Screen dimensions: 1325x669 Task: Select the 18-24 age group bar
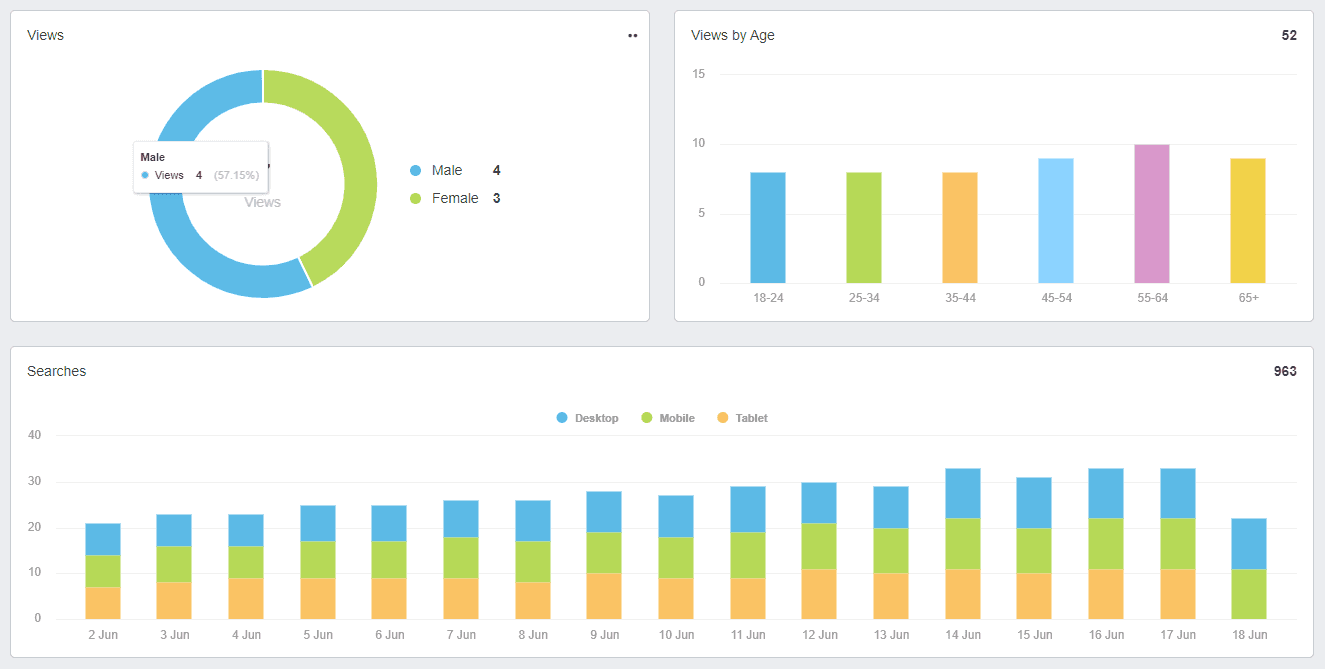[x=767, y=228]
